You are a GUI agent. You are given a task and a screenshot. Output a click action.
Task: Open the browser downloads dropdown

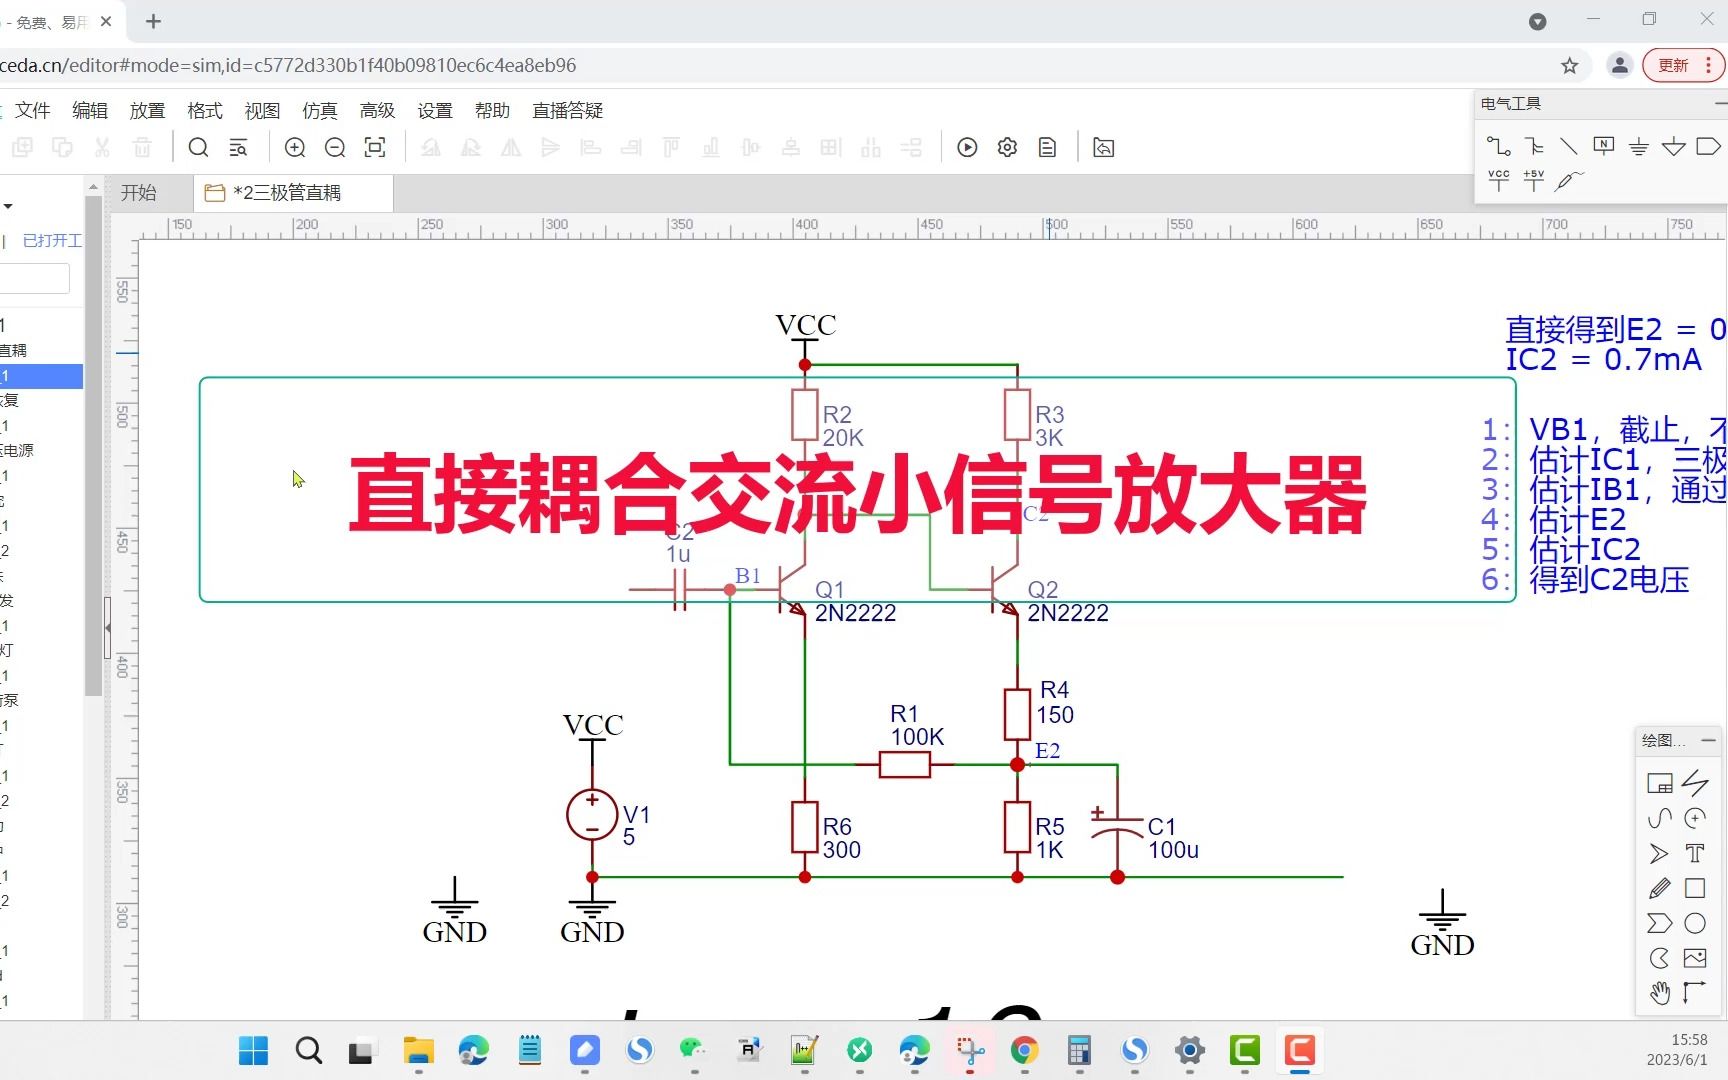pos(1537,21)
